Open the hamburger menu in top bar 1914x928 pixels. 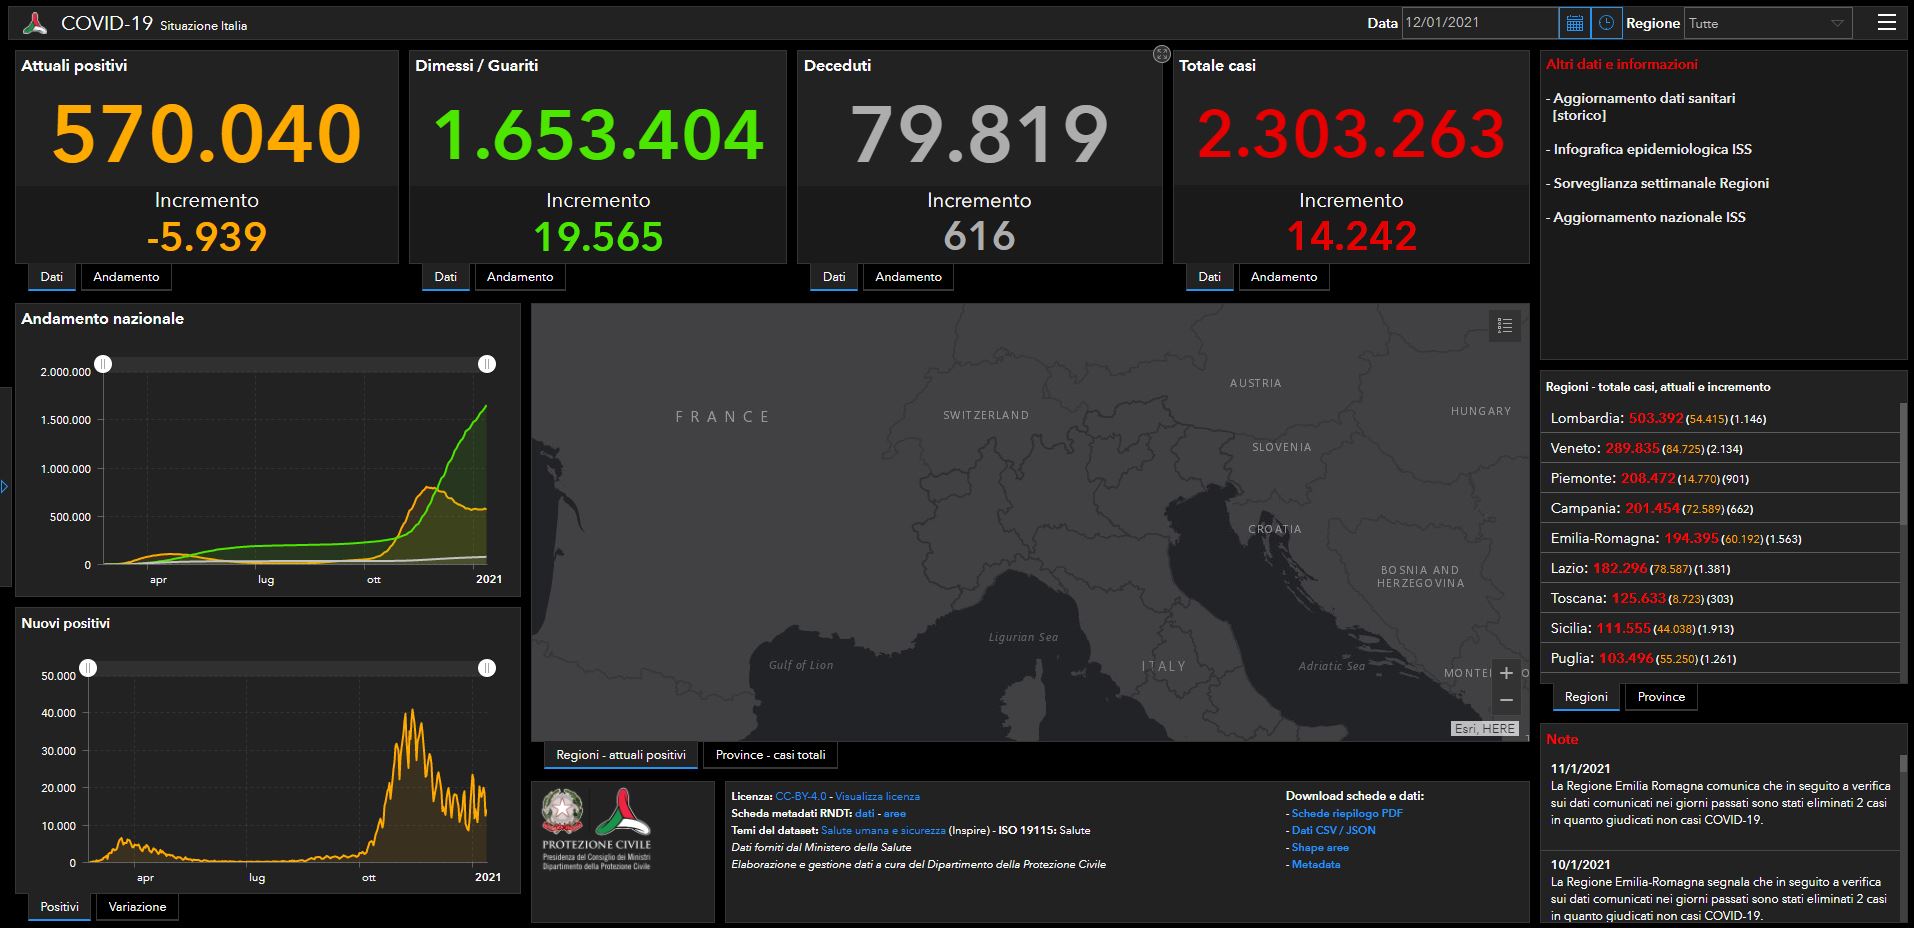pos(1886,23)
